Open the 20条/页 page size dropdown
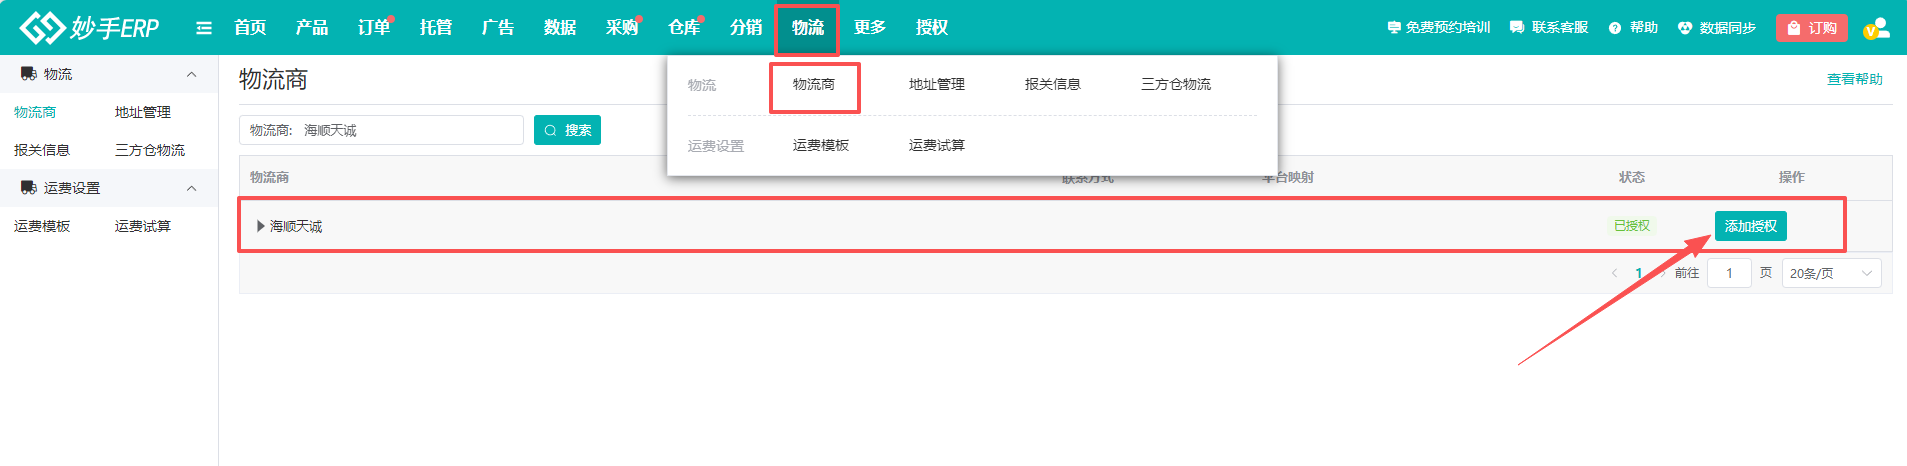1907x466 pixels. (1831, 273)
